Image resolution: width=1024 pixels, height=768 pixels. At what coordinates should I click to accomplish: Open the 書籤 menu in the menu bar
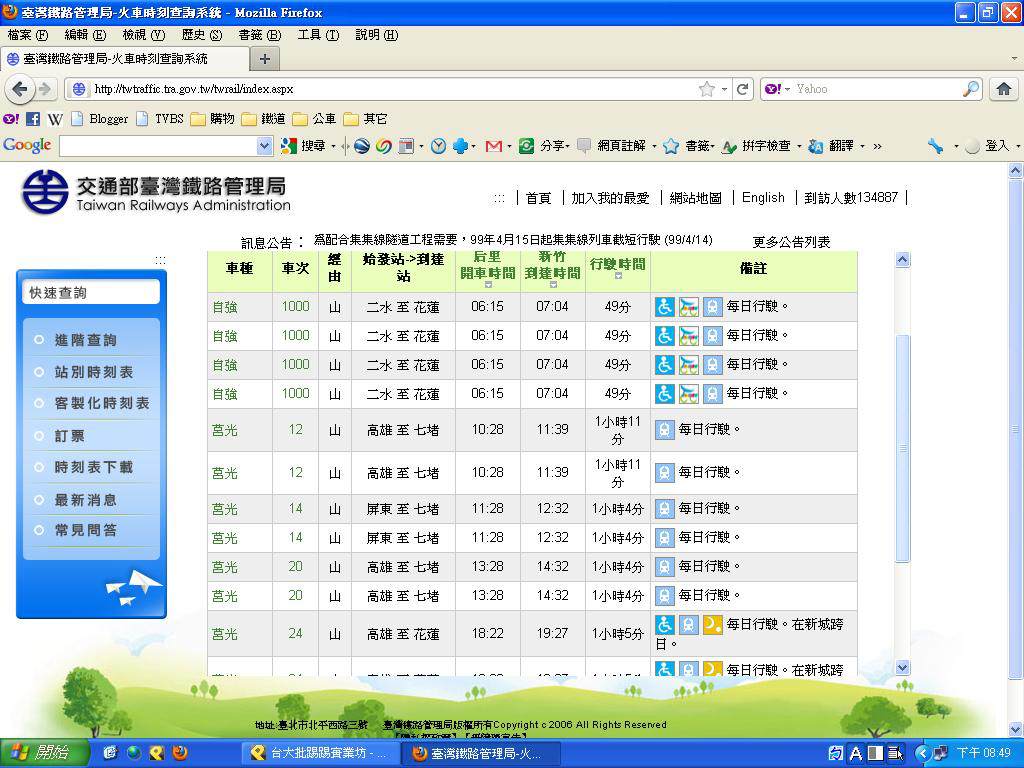tap(259, 35)
